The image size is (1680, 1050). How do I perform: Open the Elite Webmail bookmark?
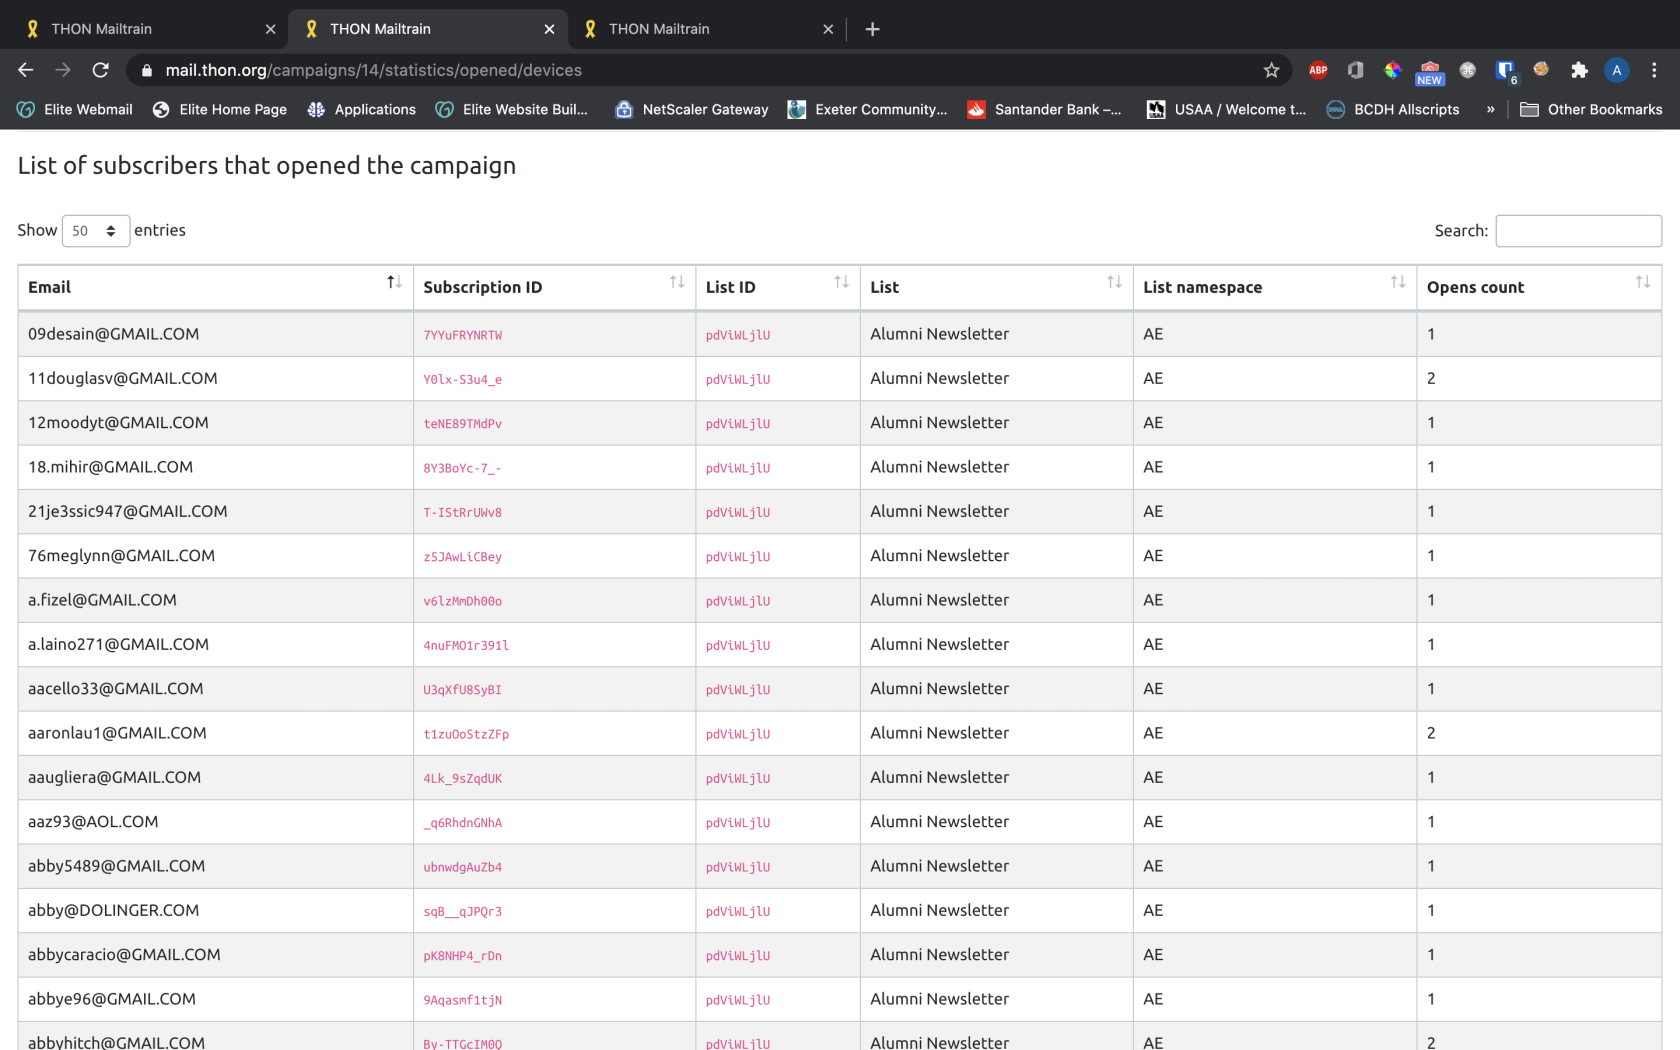(x=75, y=109)
